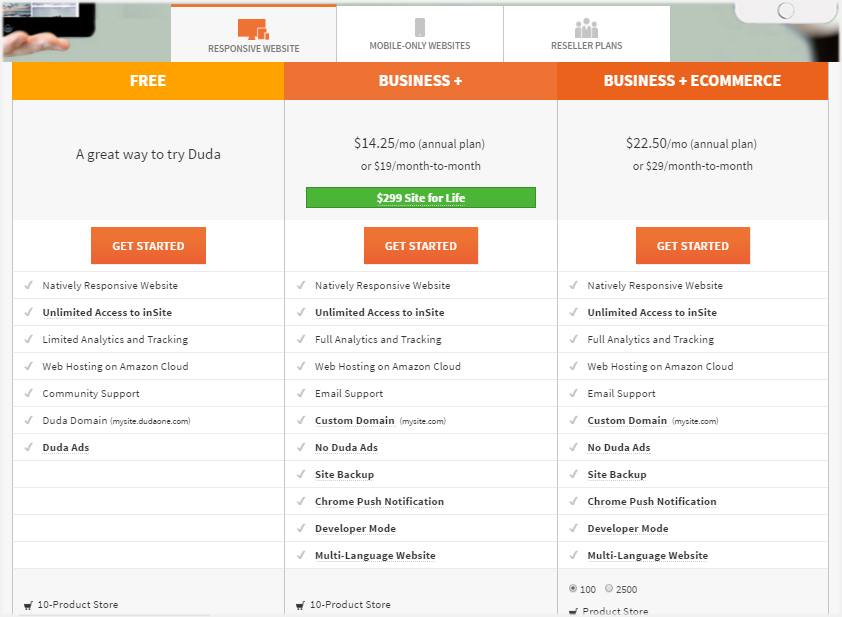The height and width of the screenshot is (617, 842).
Task: Click Web Hosting on Amazon Cloud in Business + plan
Action: [388, 366]
